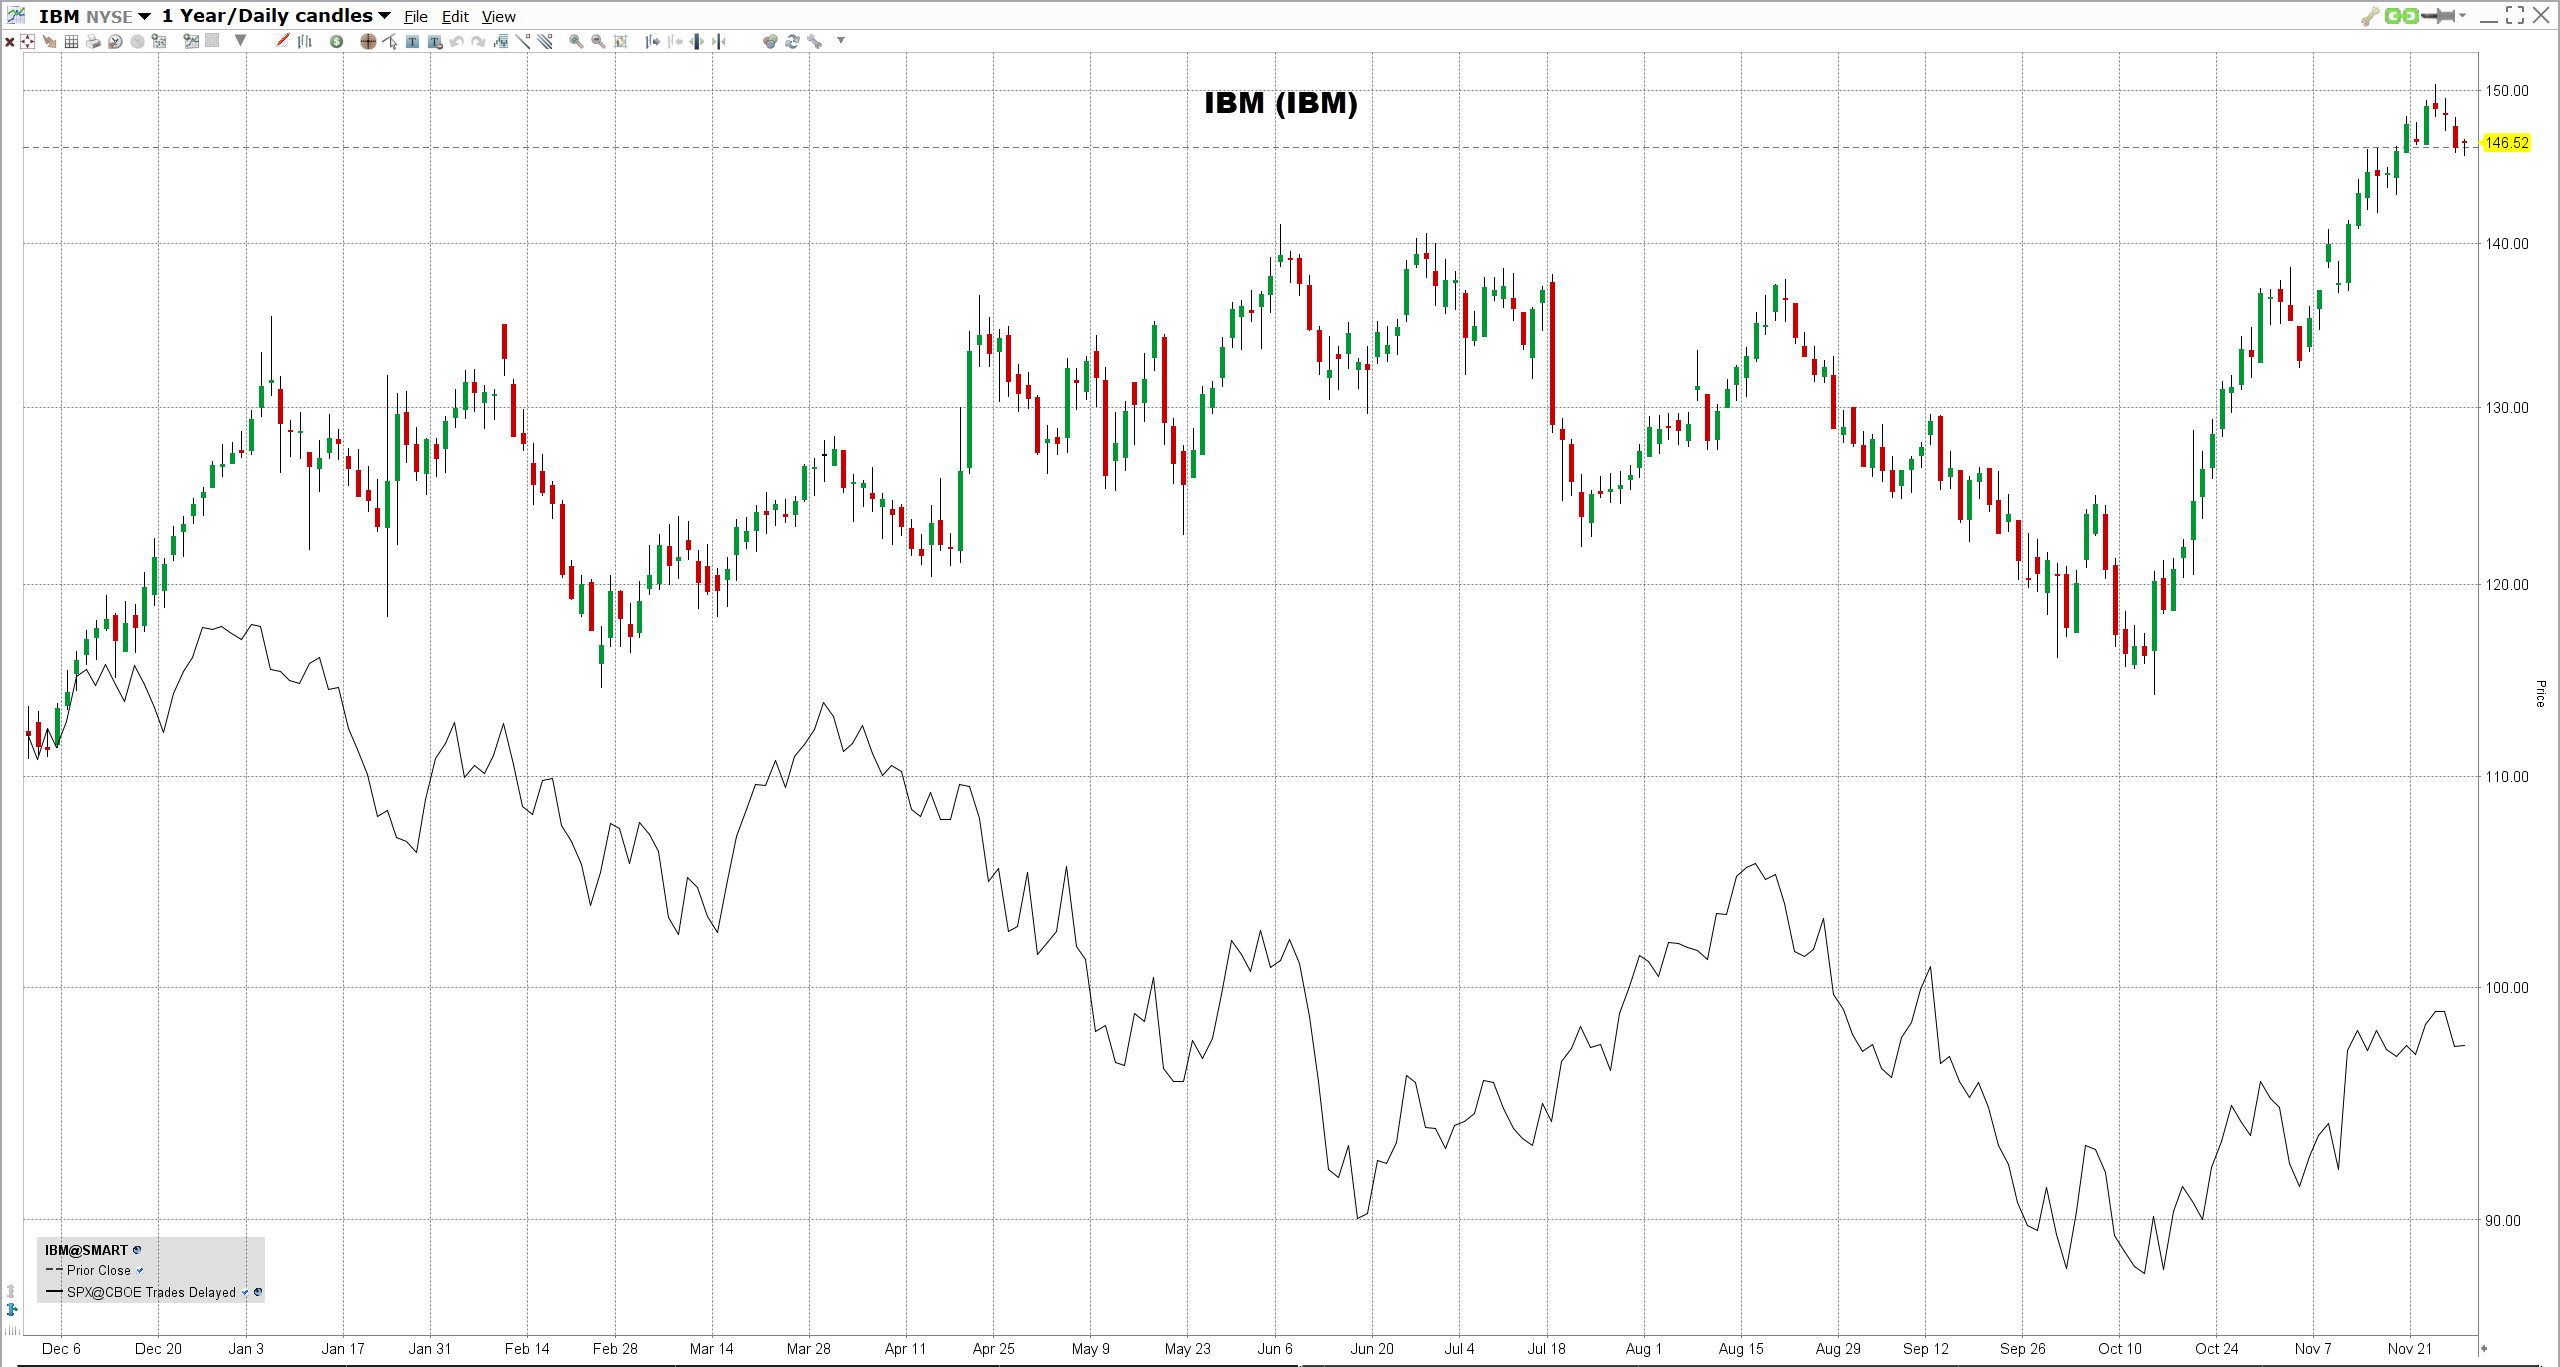Select the arrow pointer annotation tool
Image resolution: width=2560 pixels, height=1367 pixels.
pos(390,41)
